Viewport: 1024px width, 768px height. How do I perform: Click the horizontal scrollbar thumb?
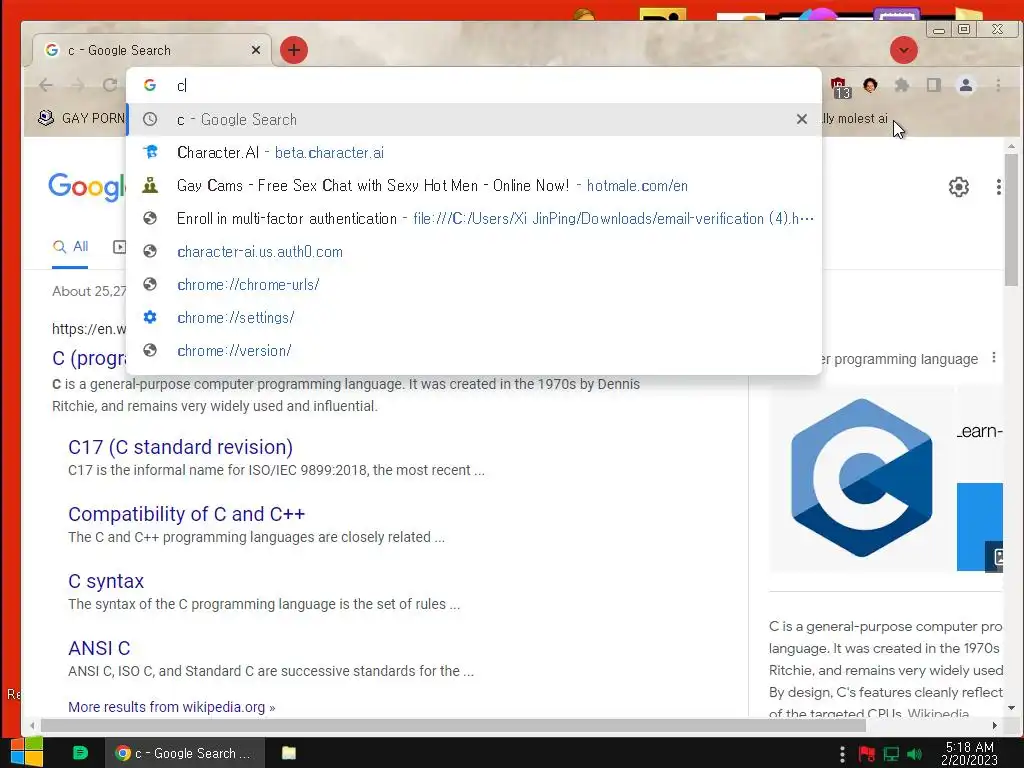tap(453, 725)
